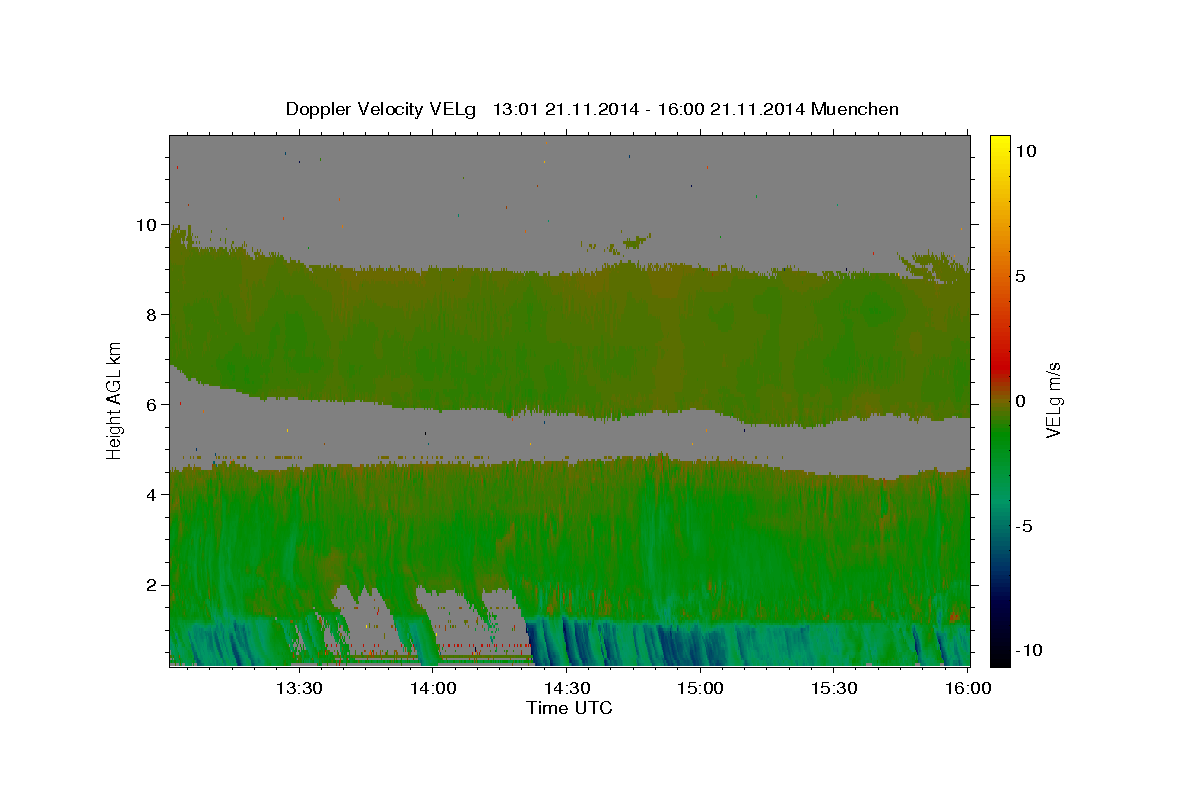
Task: Click the 15:30 time tick label
Action: (x=835, y=689)
